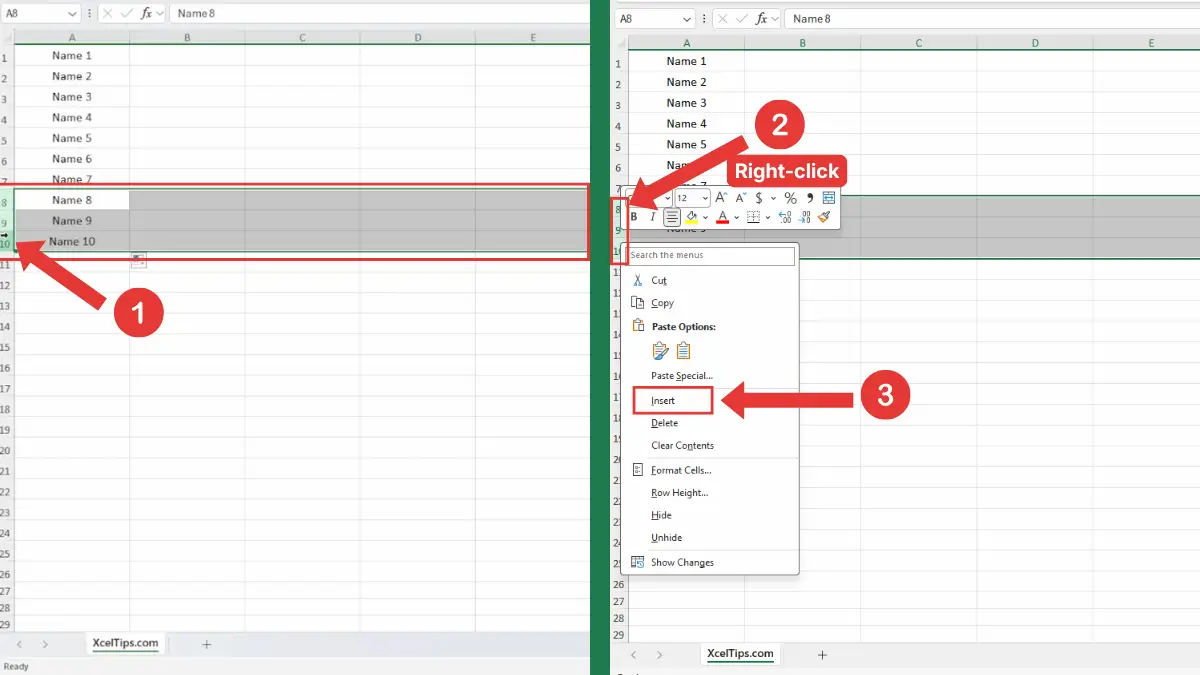The height and width of the screenshot is (675, 1200).
Task: Toggle Center alignment in mini toolbar
Action: (672, 217)
